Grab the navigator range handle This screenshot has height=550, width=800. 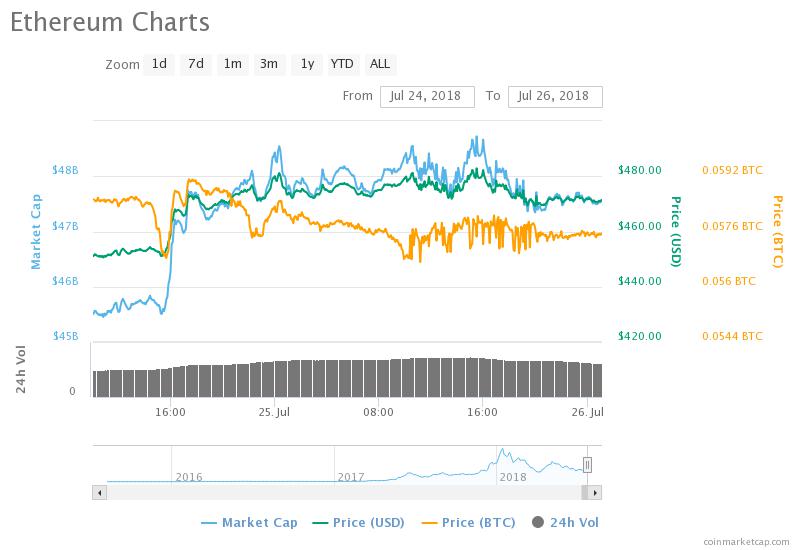(587, 465)
